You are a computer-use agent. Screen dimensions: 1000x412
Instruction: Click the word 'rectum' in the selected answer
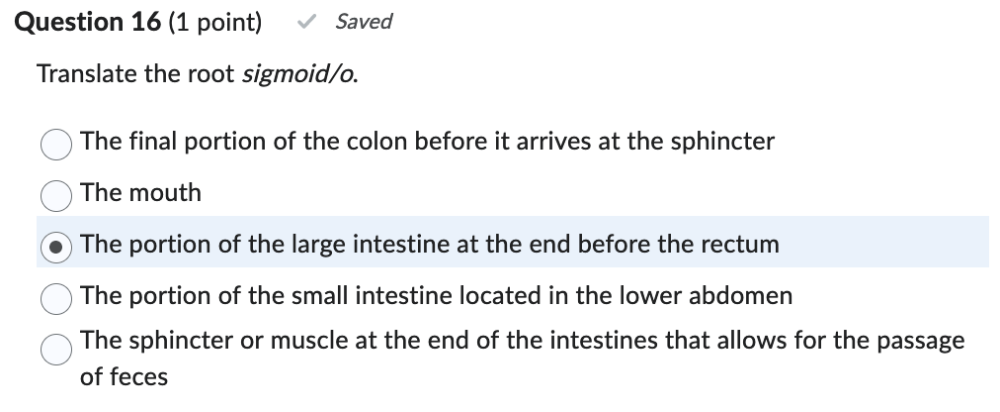[743, 245]
